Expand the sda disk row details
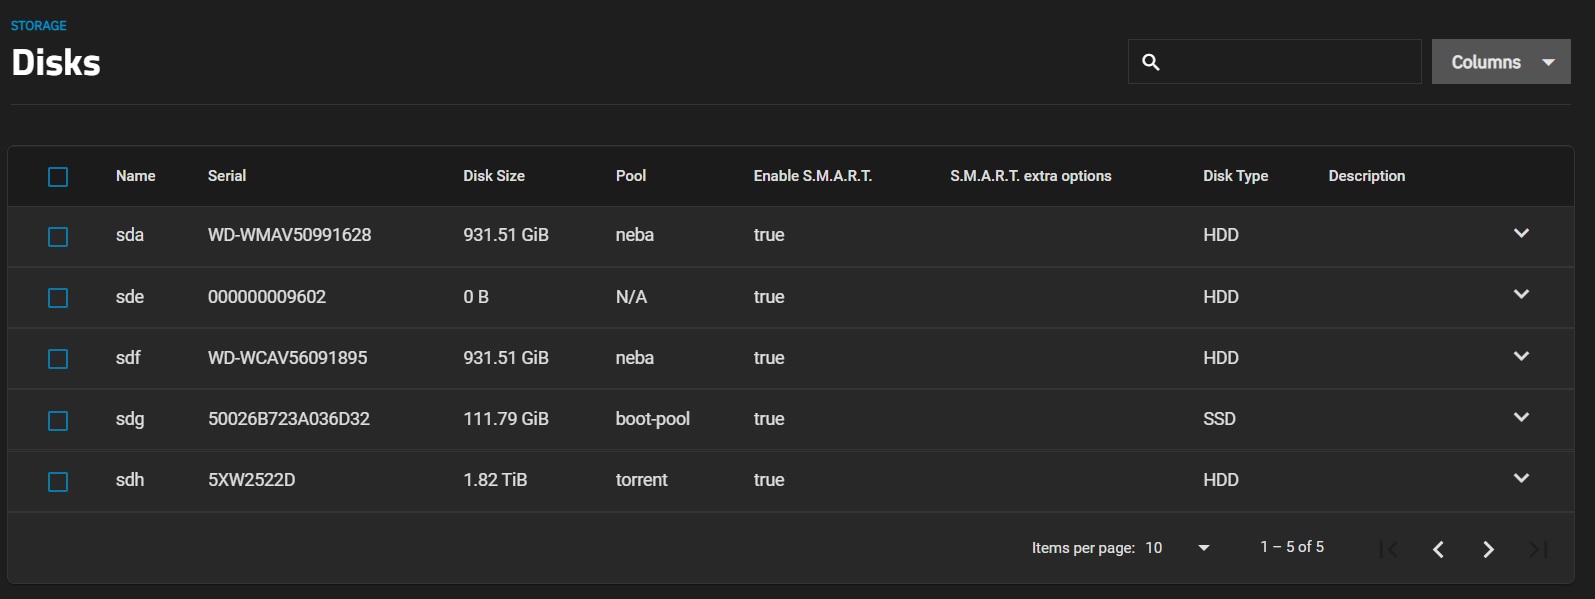Screen dimensions: 1595x599 tap(1521, 234)
